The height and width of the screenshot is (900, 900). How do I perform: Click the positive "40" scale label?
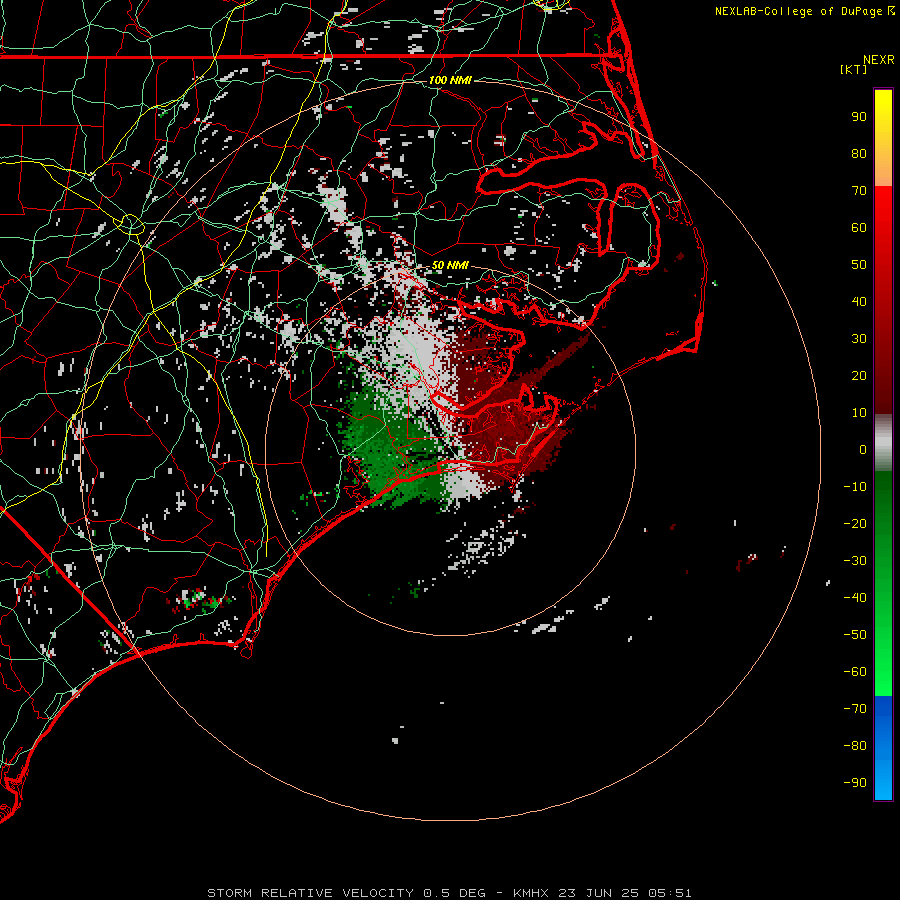(859, 301)
